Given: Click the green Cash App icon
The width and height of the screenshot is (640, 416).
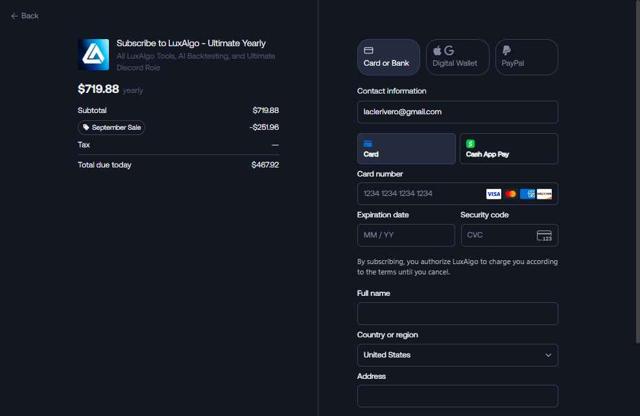Looking at the screenshot, I should (x=470, y=143).
